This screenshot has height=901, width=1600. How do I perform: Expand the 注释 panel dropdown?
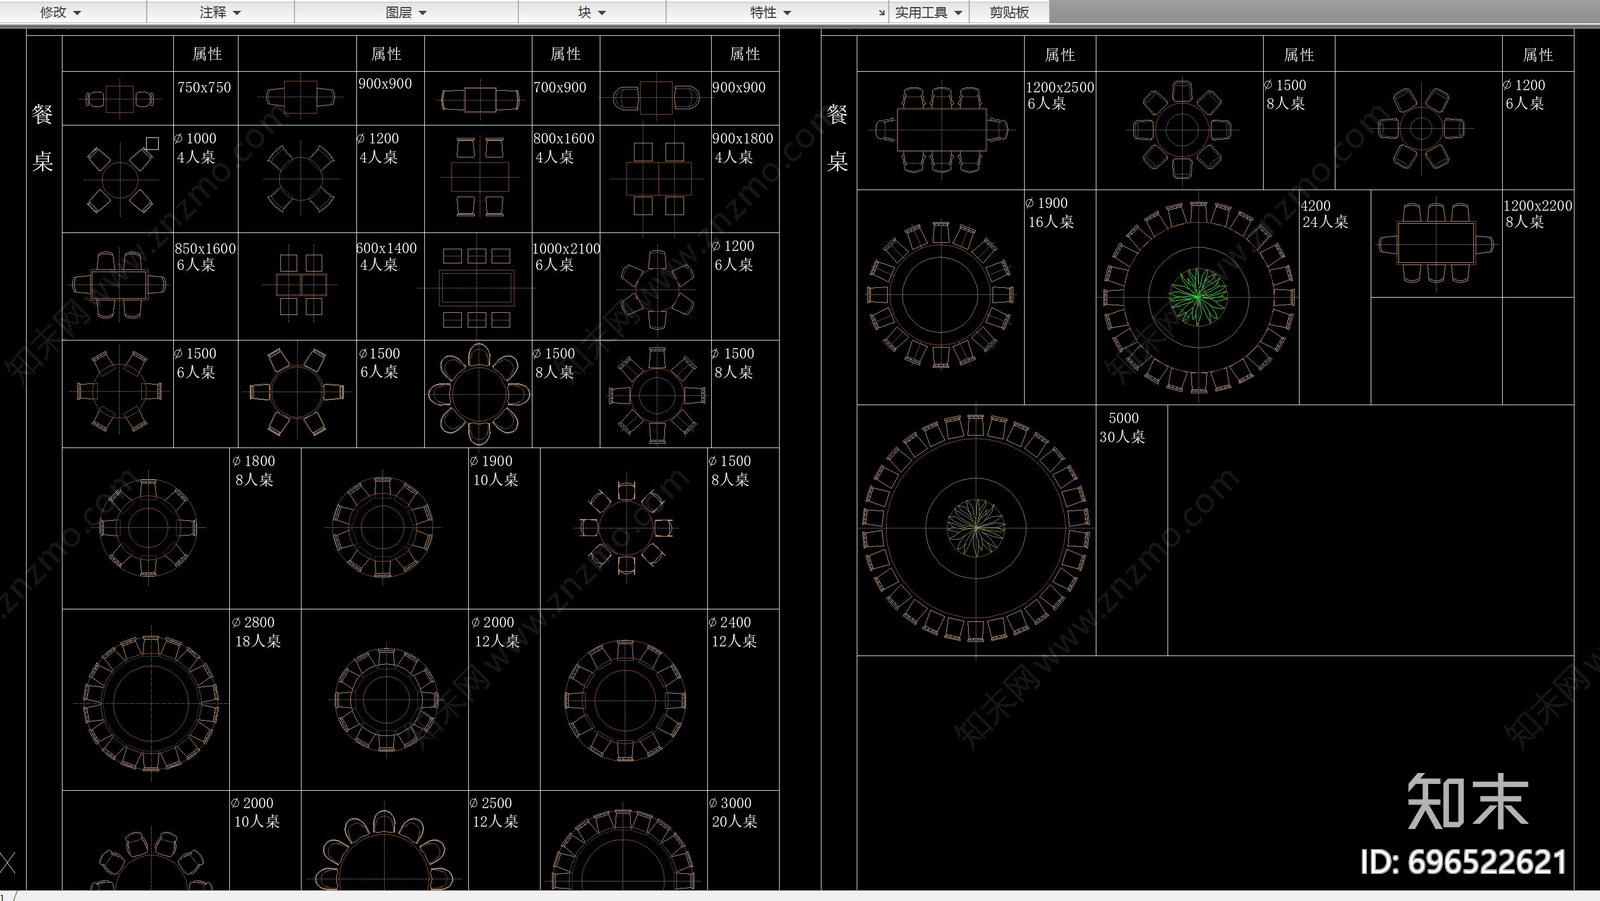tap(220, 12)
